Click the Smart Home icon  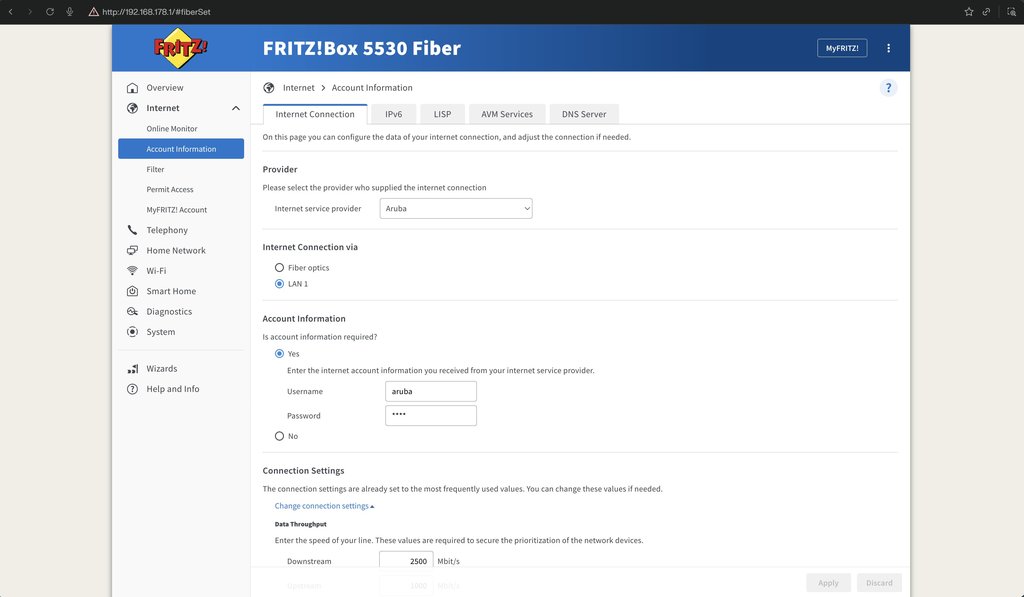coord(133,291)
